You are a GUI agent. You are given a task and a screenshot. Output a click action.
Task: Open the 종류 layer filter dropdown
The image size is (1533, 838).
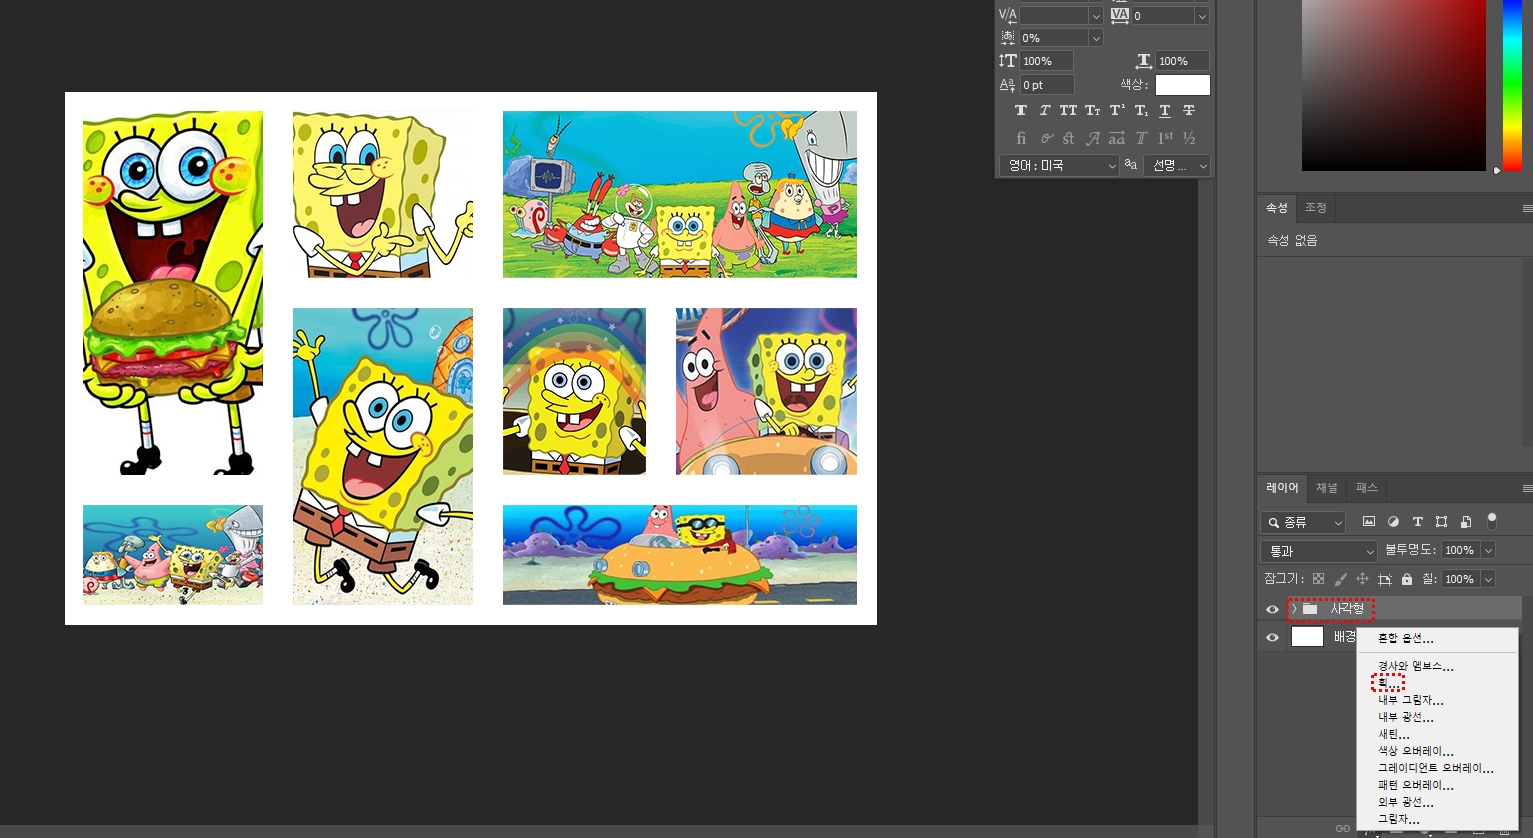click(1303, 522)
